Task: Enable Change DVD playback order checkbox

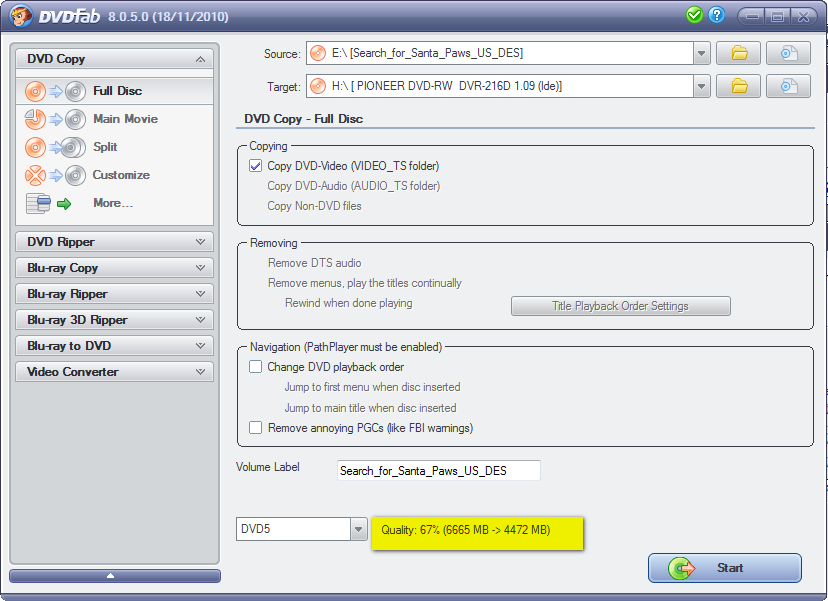Action: click(256, 367)
